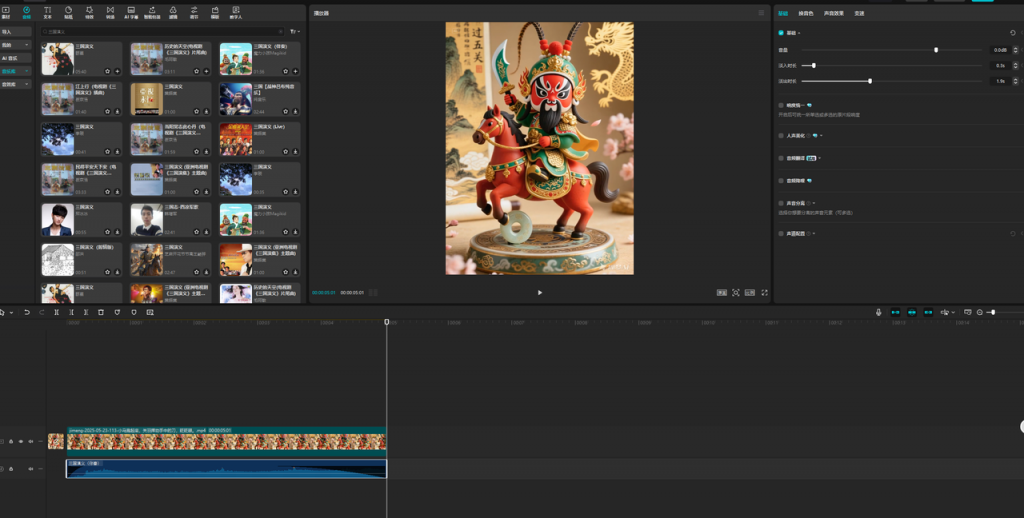
Task: Open the player panel menu icon
Action: (761, 13)
